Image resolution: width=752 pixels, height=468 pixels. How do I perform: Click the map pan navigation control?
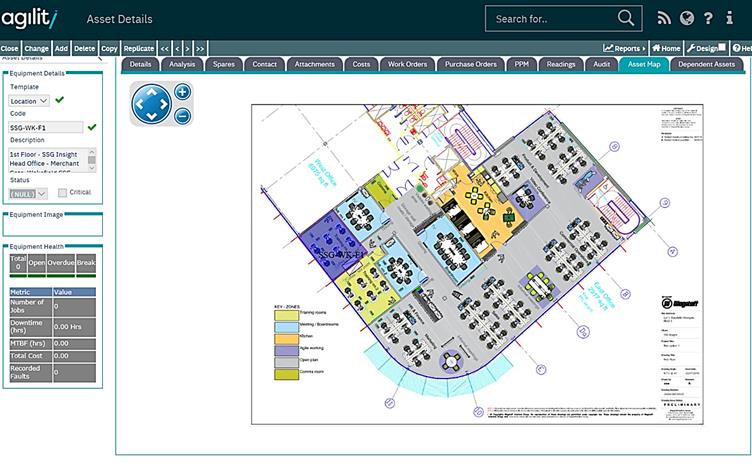(x=151, y=104)
